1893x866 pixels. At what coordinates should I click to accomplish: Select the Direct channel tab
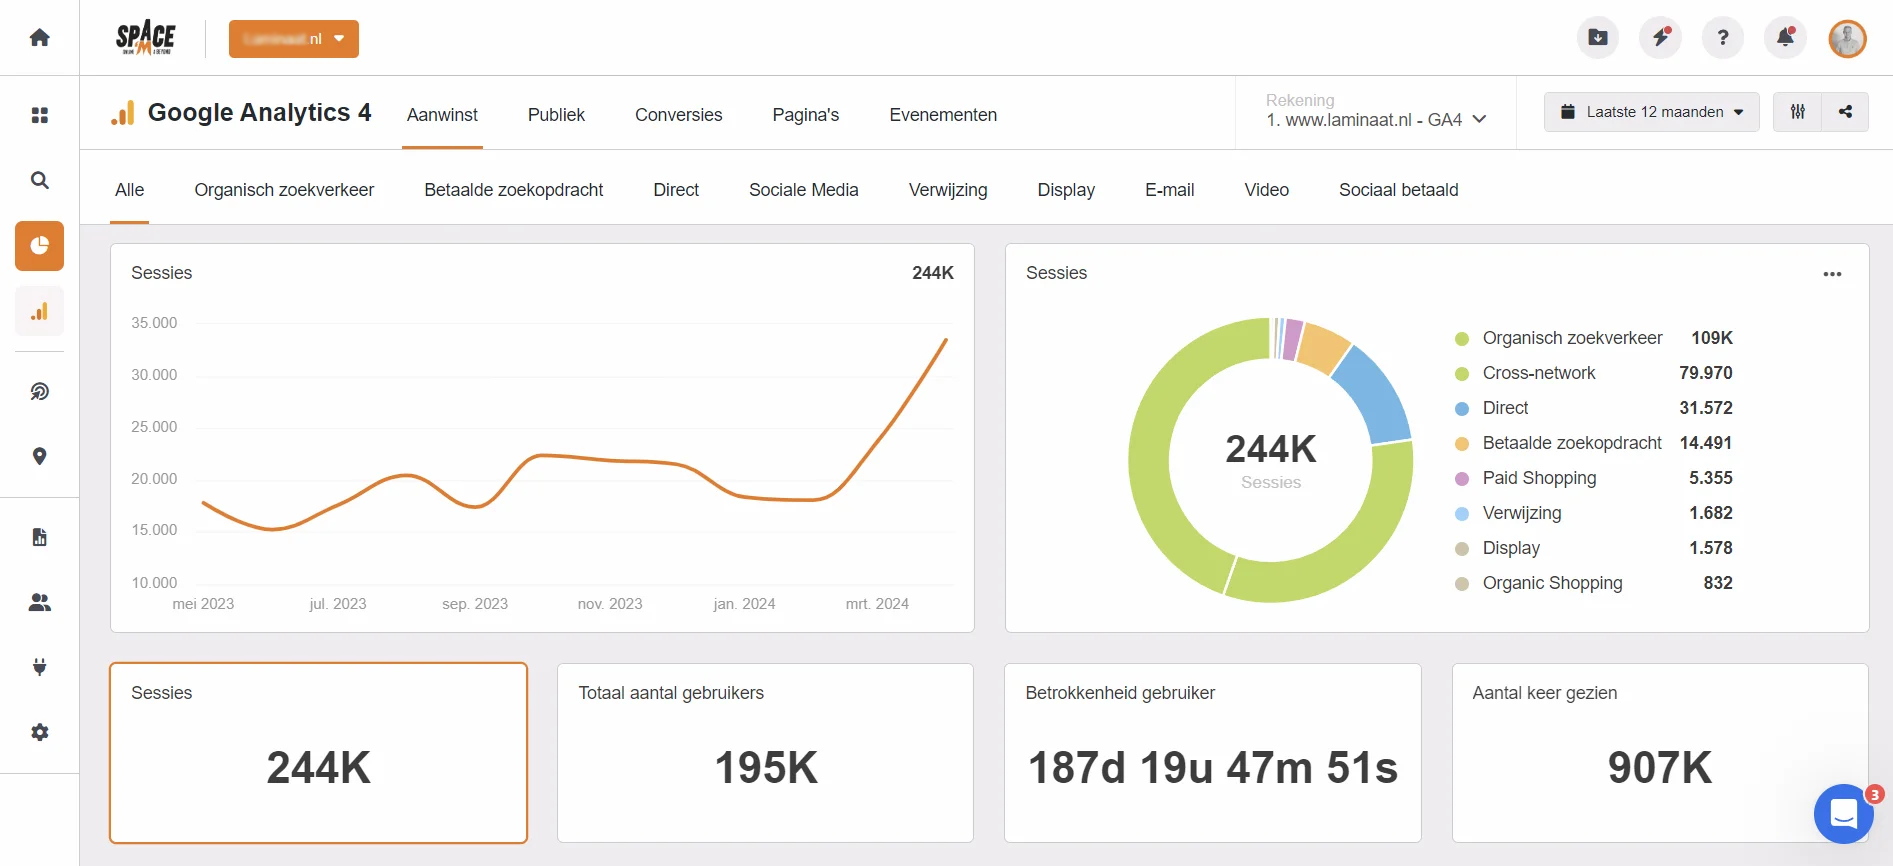click(676, 190)
